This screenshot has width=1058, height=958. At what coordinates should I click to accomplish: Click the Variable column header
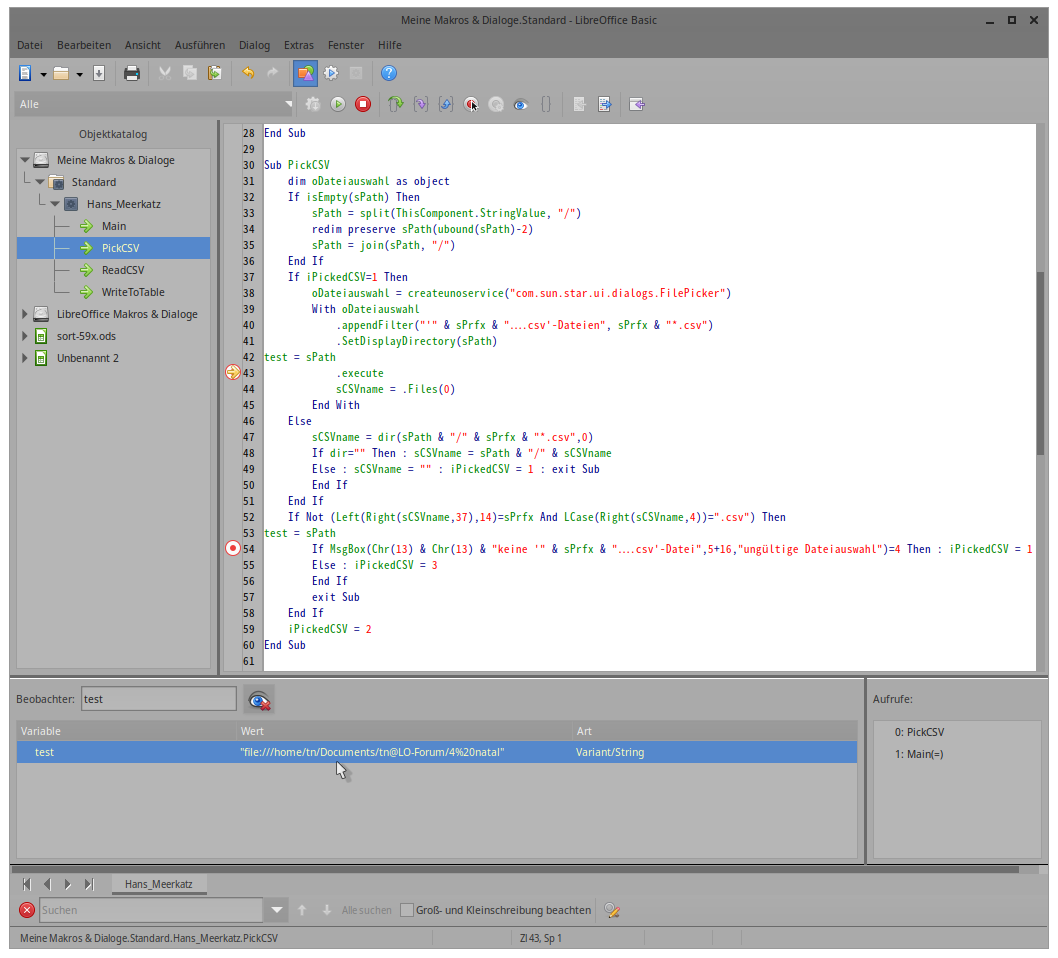[126, 731]
